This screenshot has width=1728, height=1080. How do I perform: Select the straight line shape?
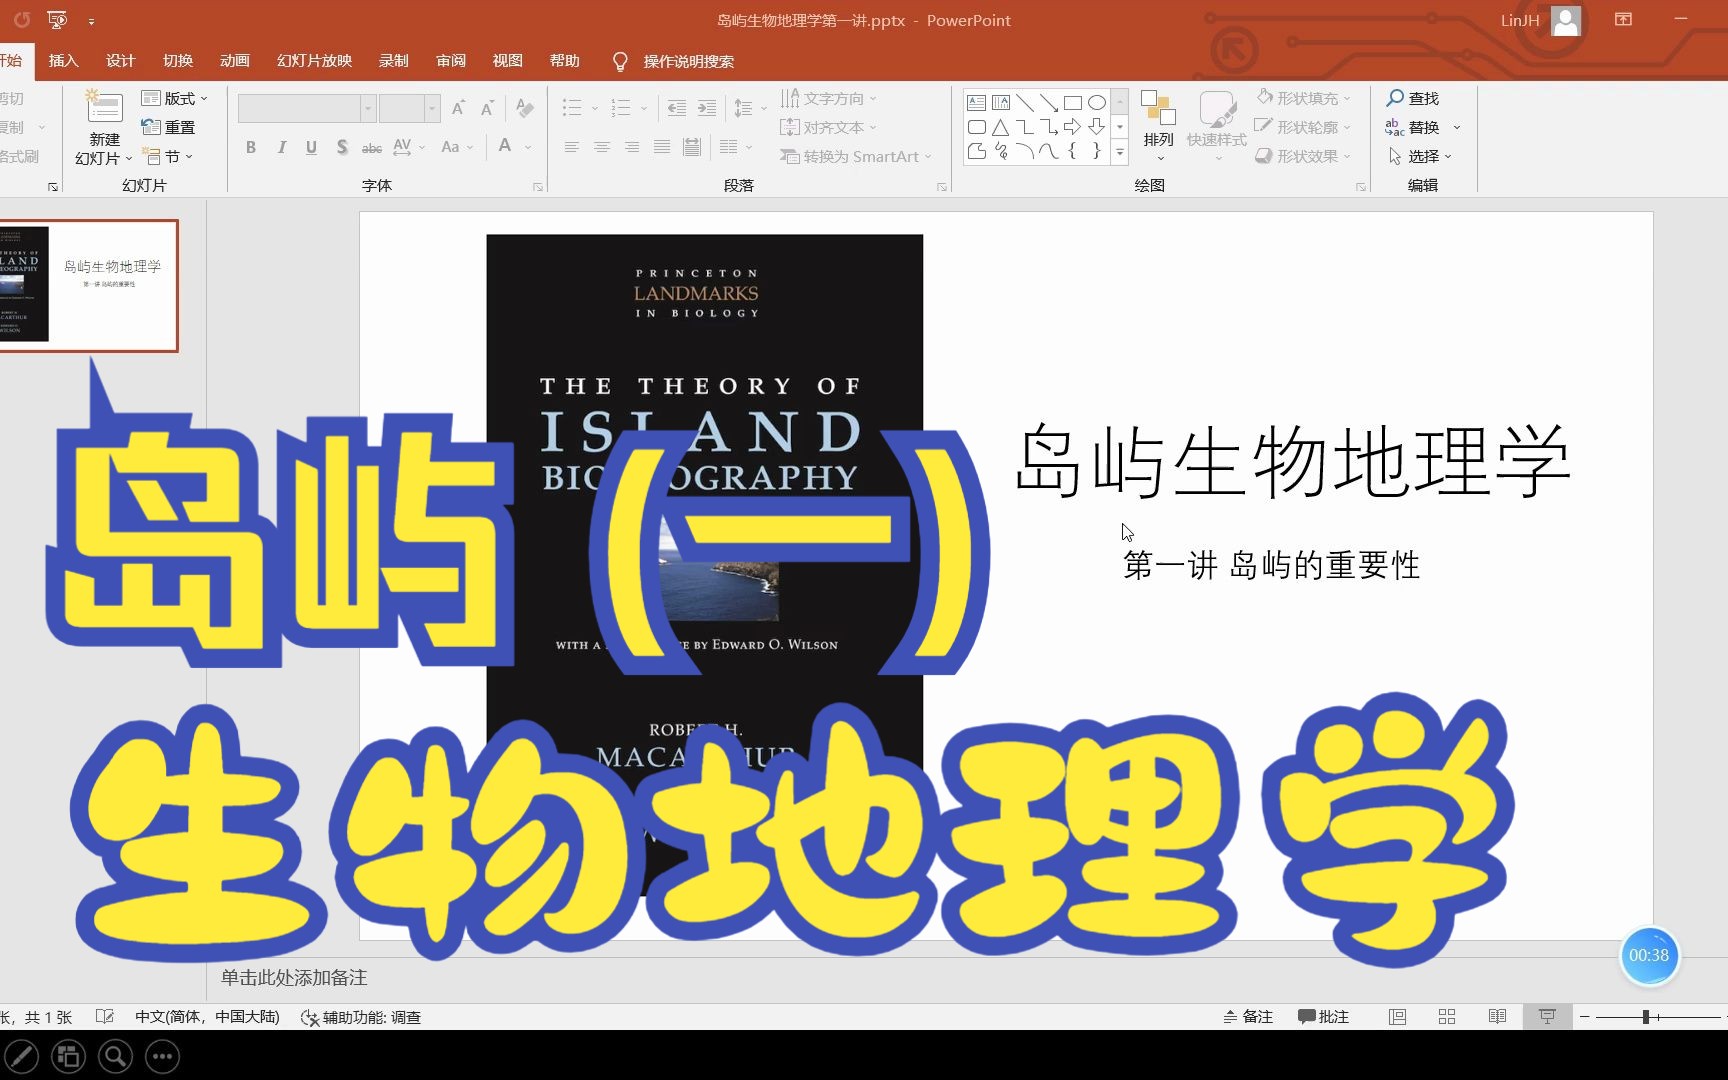click(x=1025, y=102)
